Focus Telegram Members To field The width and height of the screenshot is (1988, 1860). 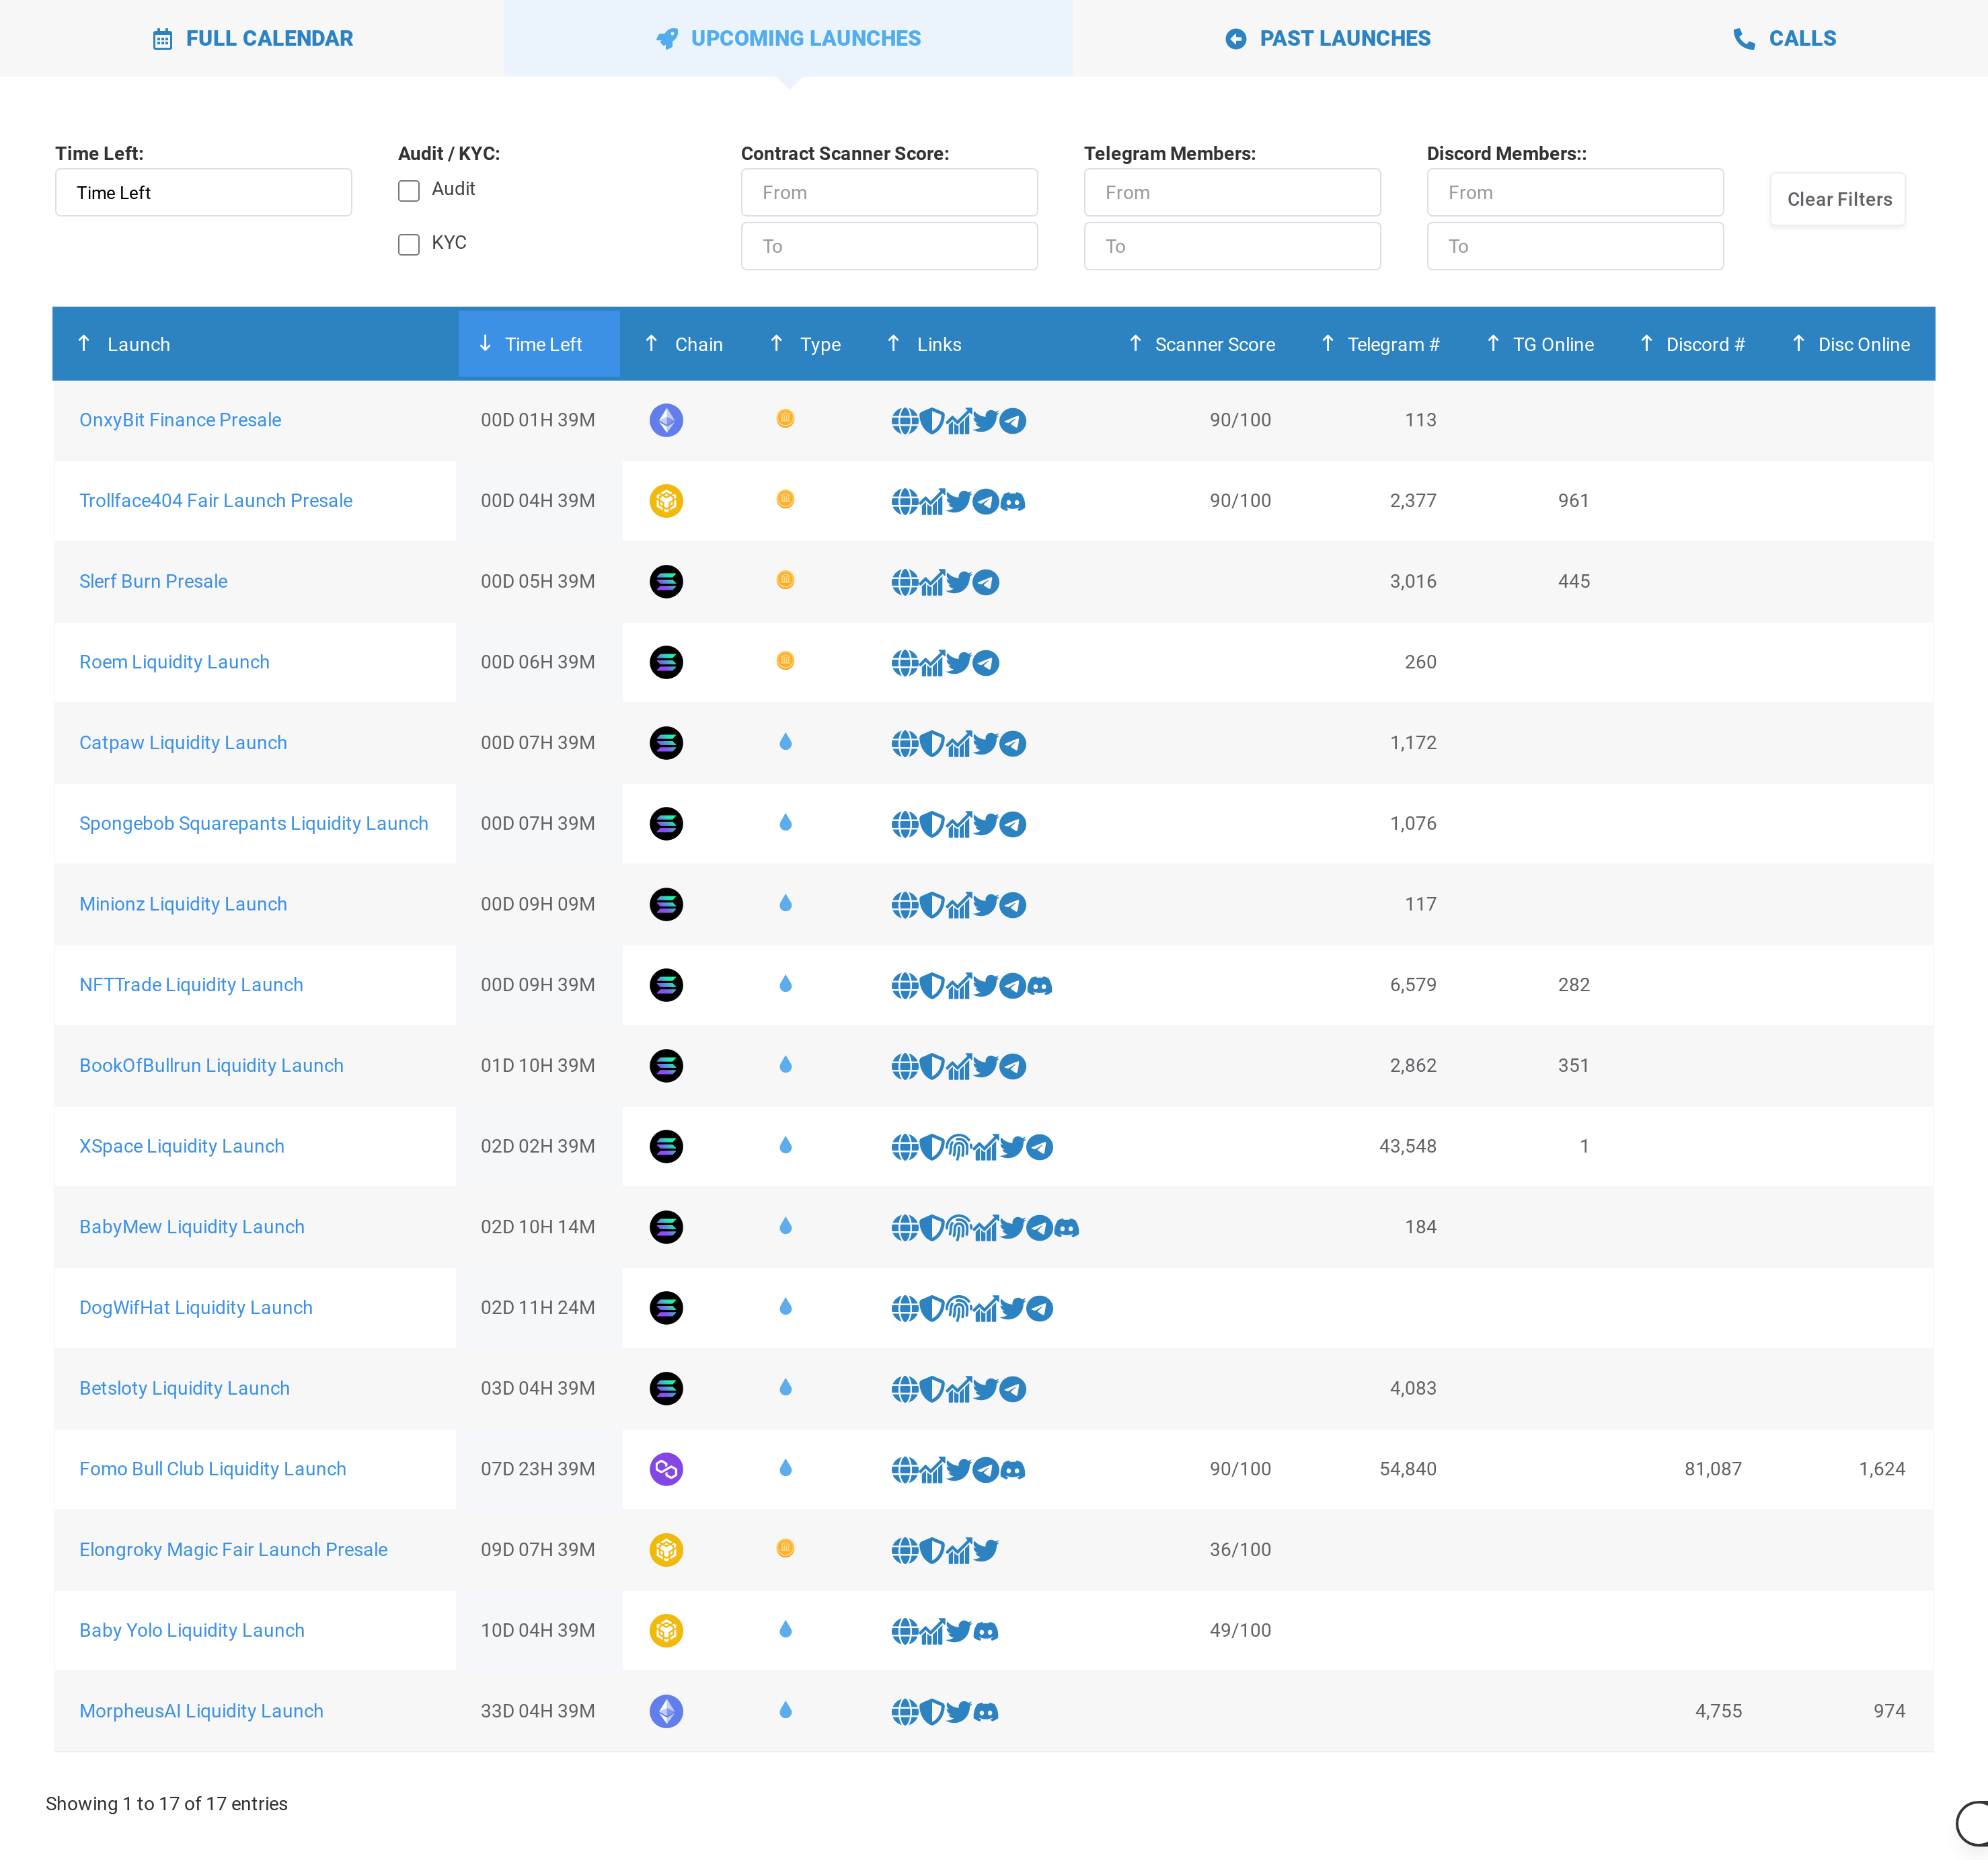click(x=1232, y=247)
